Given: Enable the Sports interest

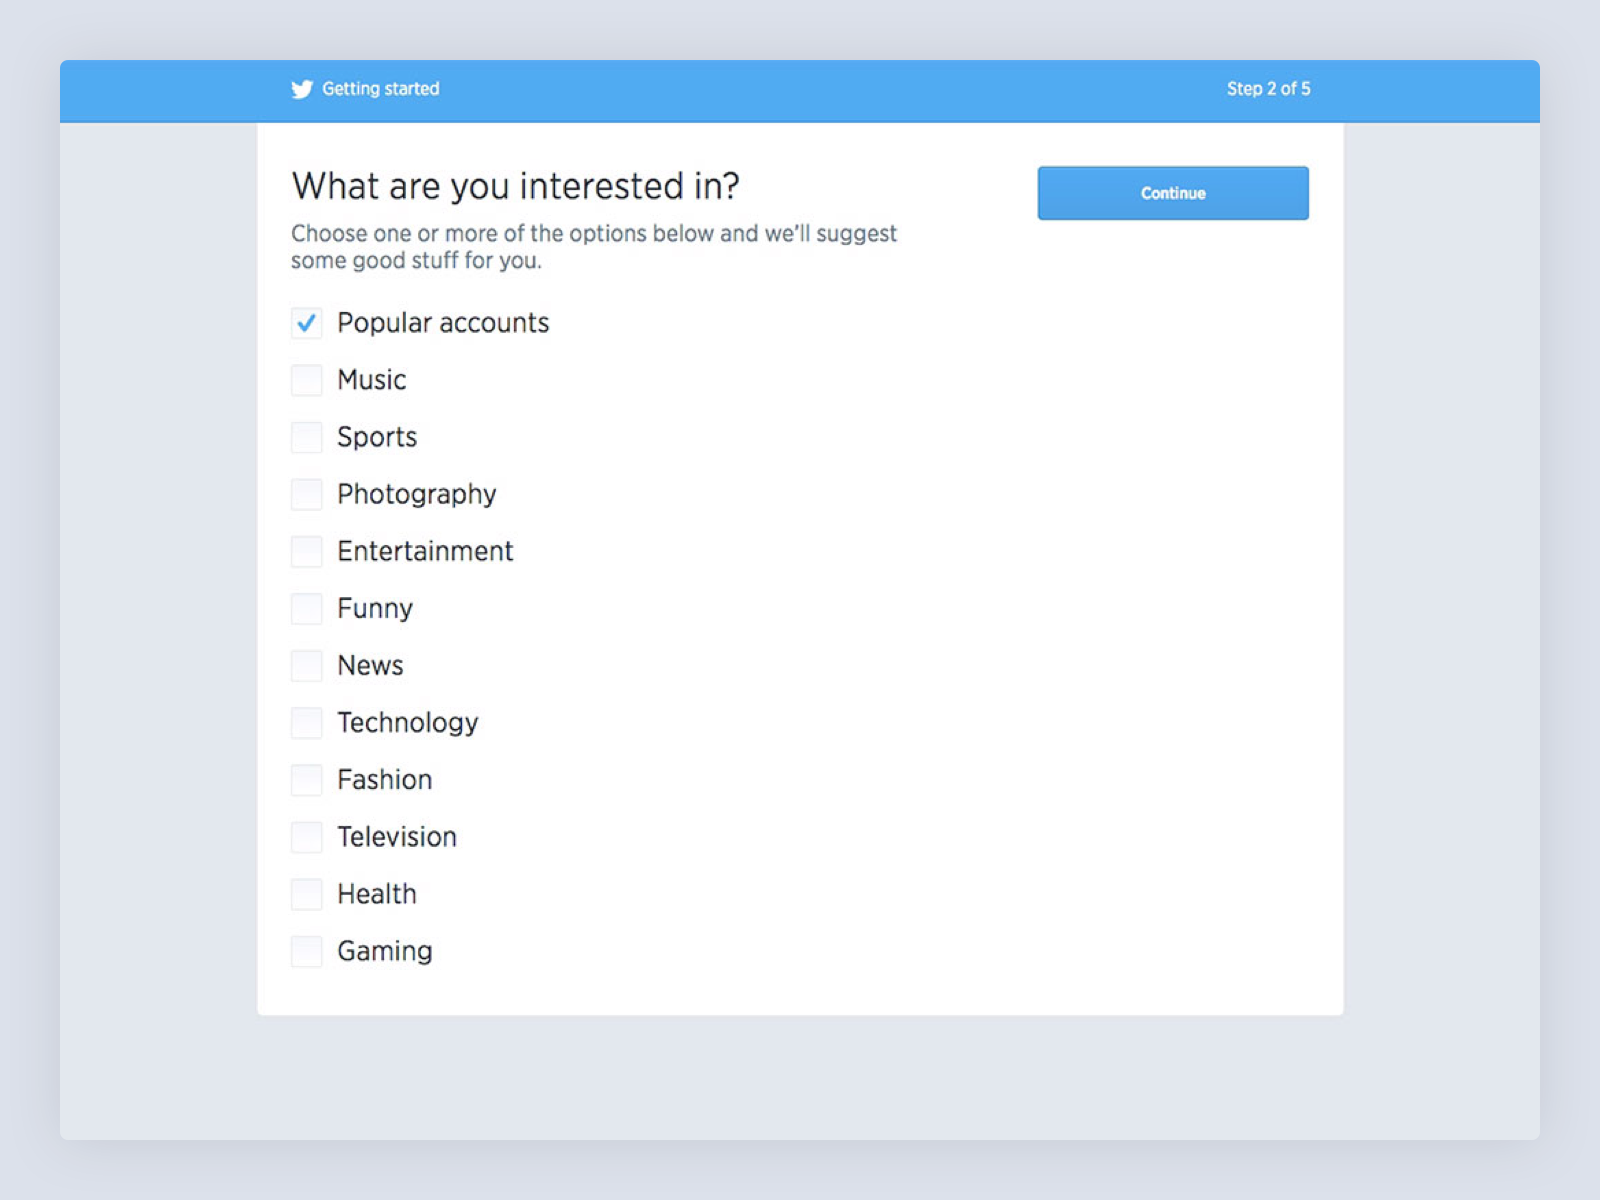Looking at the screenshot, I should coord(306,437).
